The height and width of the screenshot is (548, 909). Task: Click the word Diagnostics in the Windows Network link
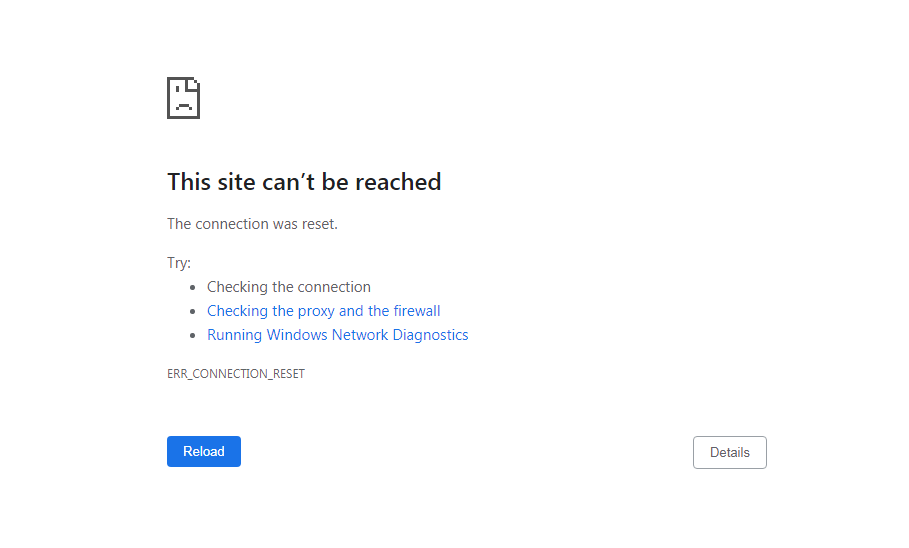430,335
